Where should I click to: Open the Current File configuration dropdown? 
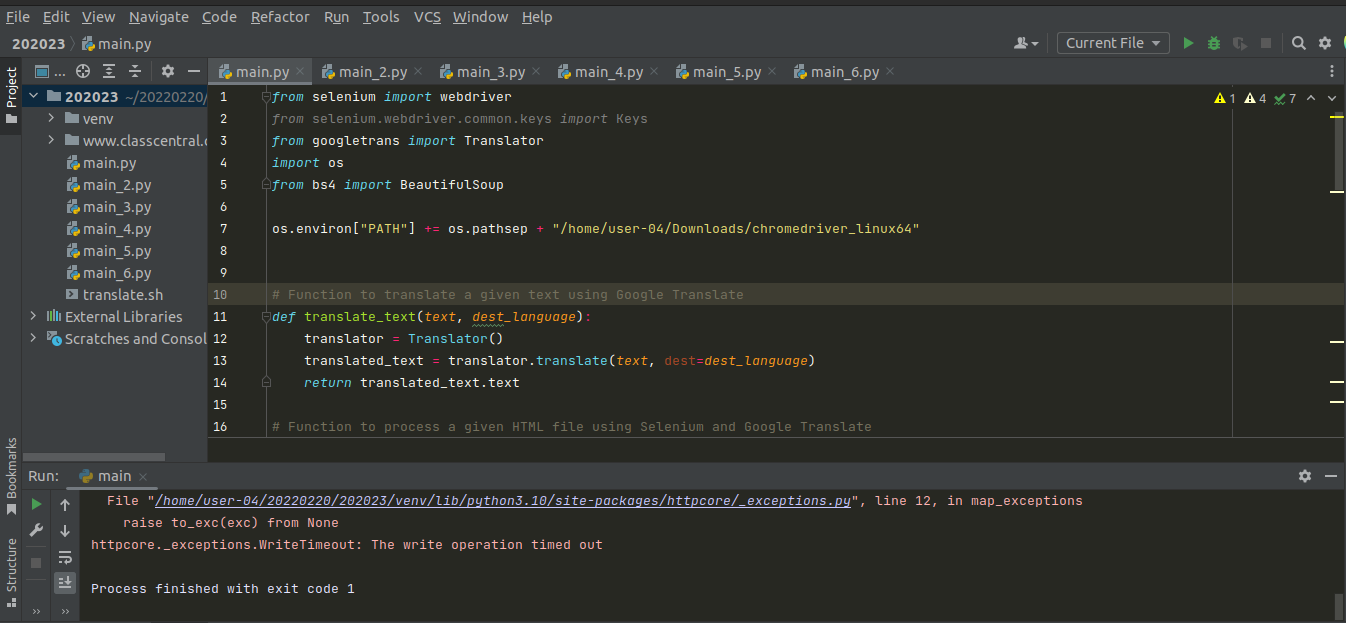[x=1113, y=43]
